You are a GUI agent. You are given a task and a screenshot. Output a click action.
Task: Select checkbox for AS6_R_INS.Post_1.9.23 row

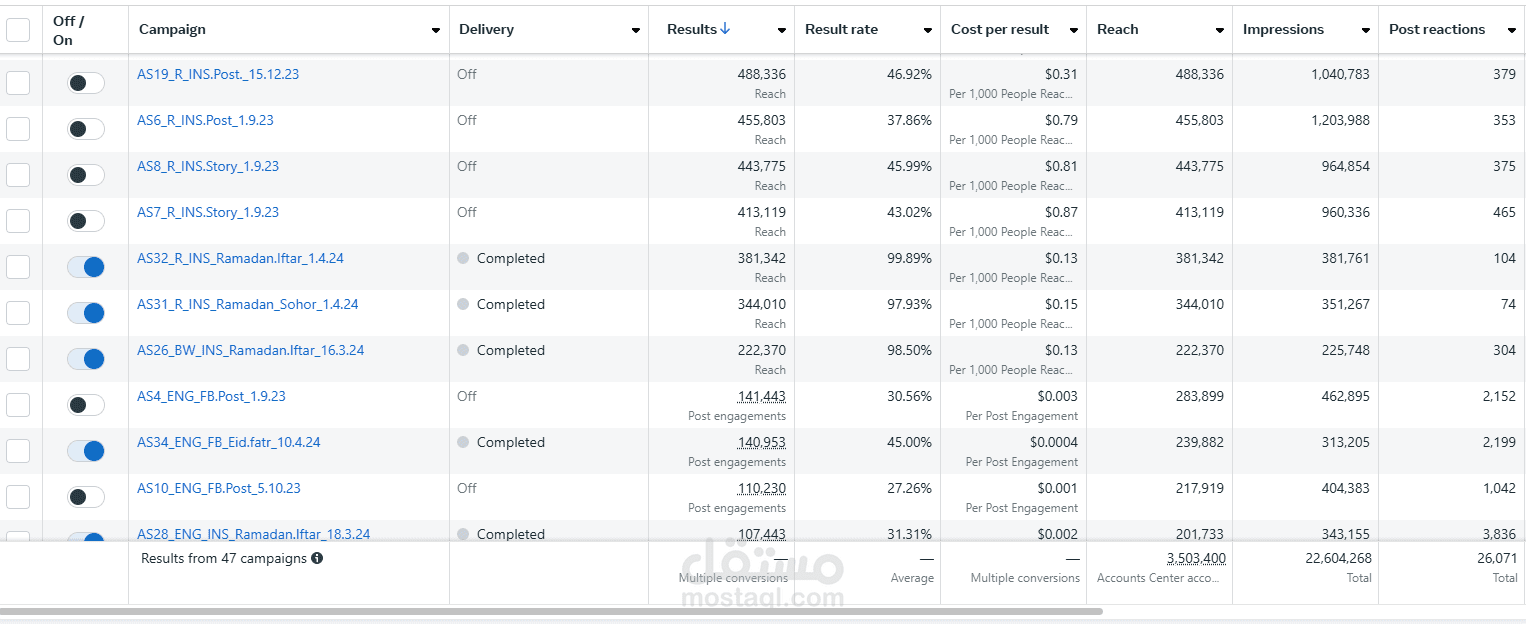[x=18, y=129]
